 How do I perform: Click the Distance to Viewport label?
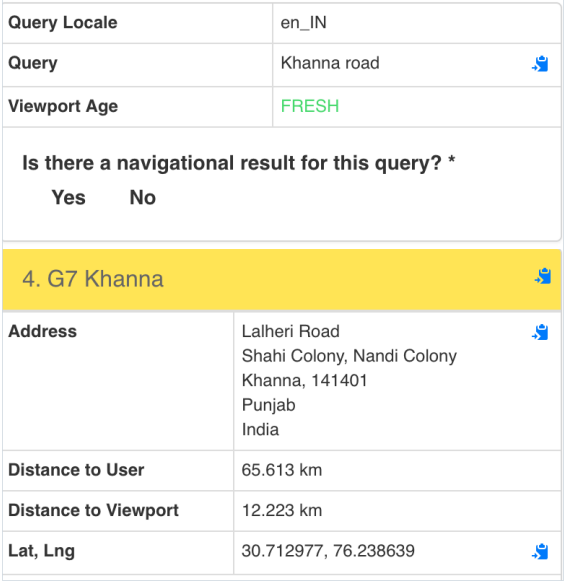[93, 510]
